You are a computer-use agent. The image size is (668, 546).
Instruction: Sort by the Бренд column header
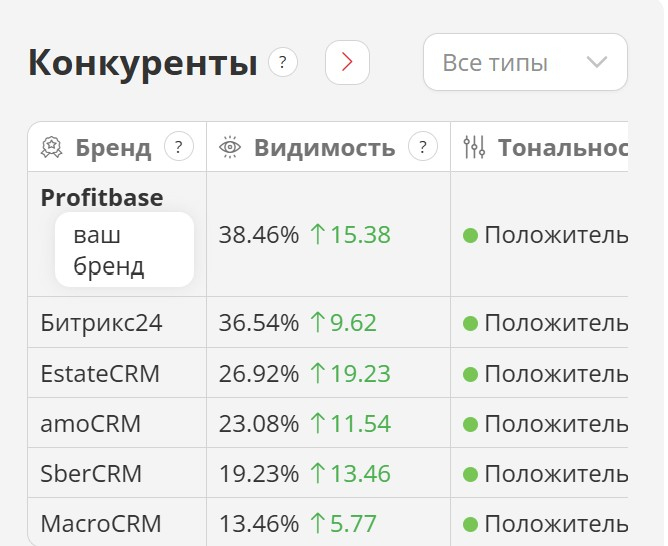tap(112, 148)
